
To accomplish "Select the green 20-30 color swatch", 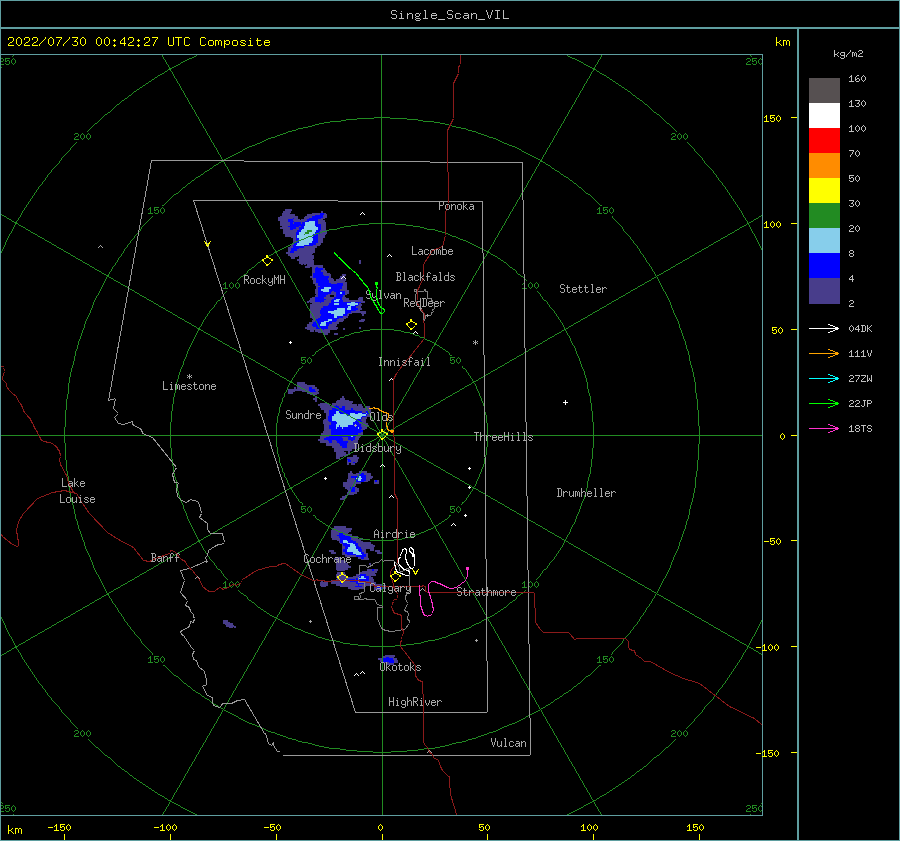I will point(824,216).
